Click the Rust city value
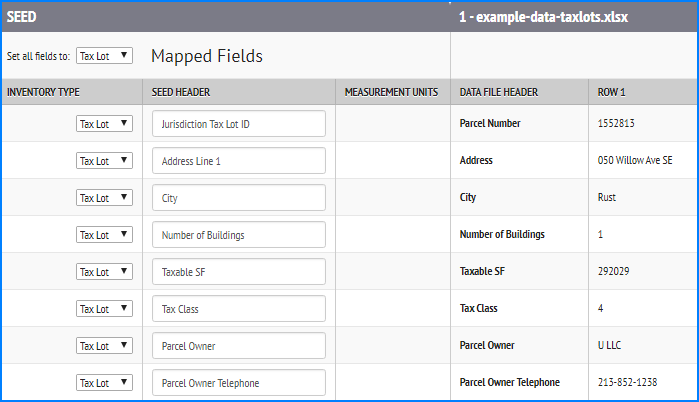699x402 pixels. [x=607, y=197]
